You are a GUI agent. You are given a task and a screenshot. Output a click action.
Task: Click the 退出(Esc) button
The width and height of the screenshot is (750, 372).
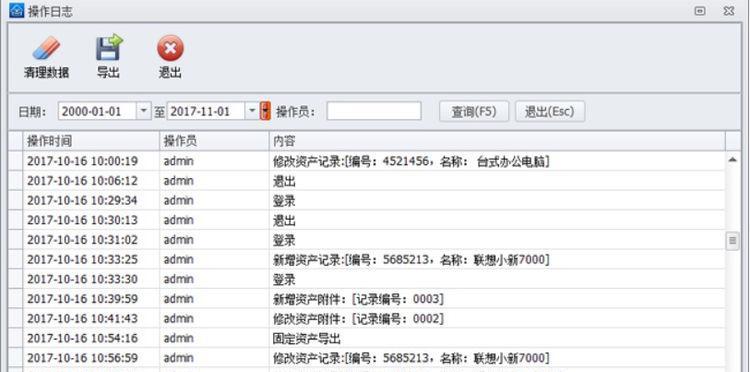(x=550, y=111)
